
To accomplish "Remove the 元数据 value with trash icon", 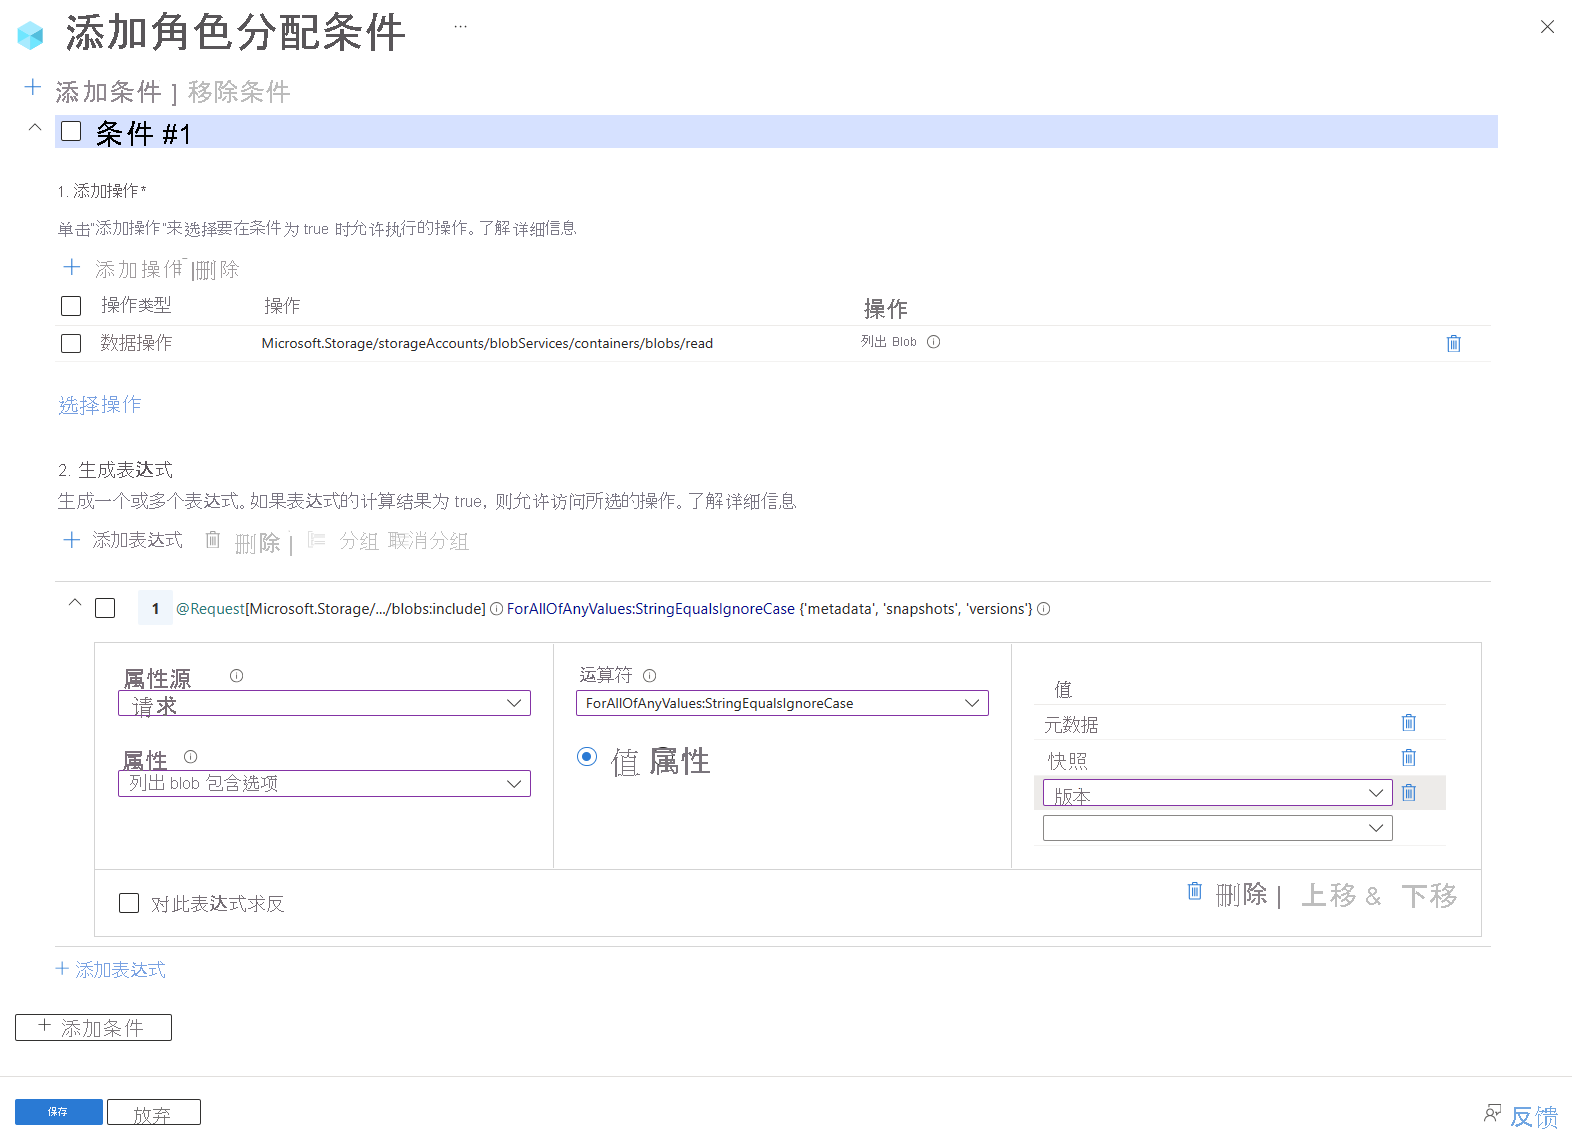I will 1409,722.
